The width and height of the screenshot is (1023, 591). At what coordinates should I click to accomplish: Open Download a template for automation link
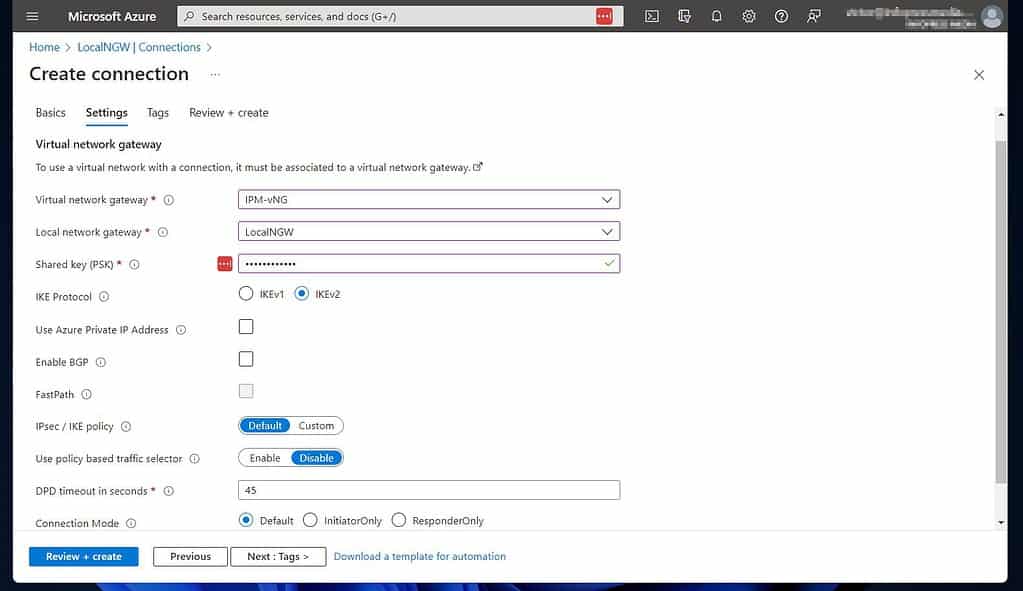click(x=420, y=556)
